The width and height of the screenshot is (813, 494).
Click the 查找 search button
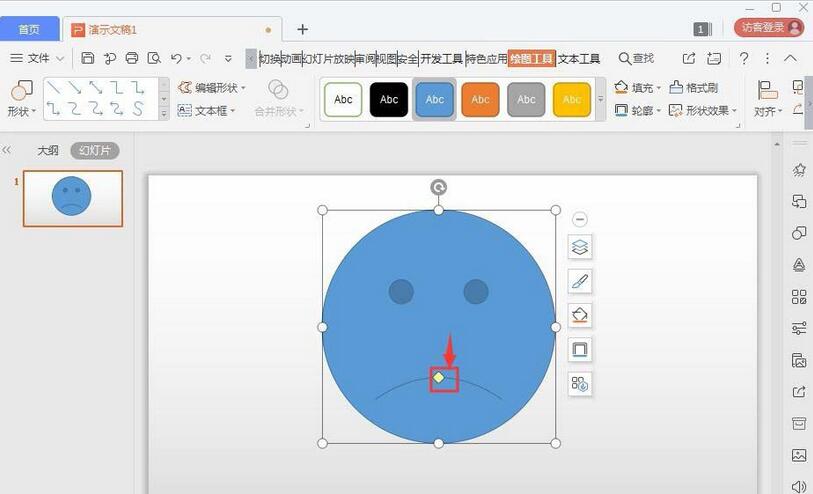(636, 58)
